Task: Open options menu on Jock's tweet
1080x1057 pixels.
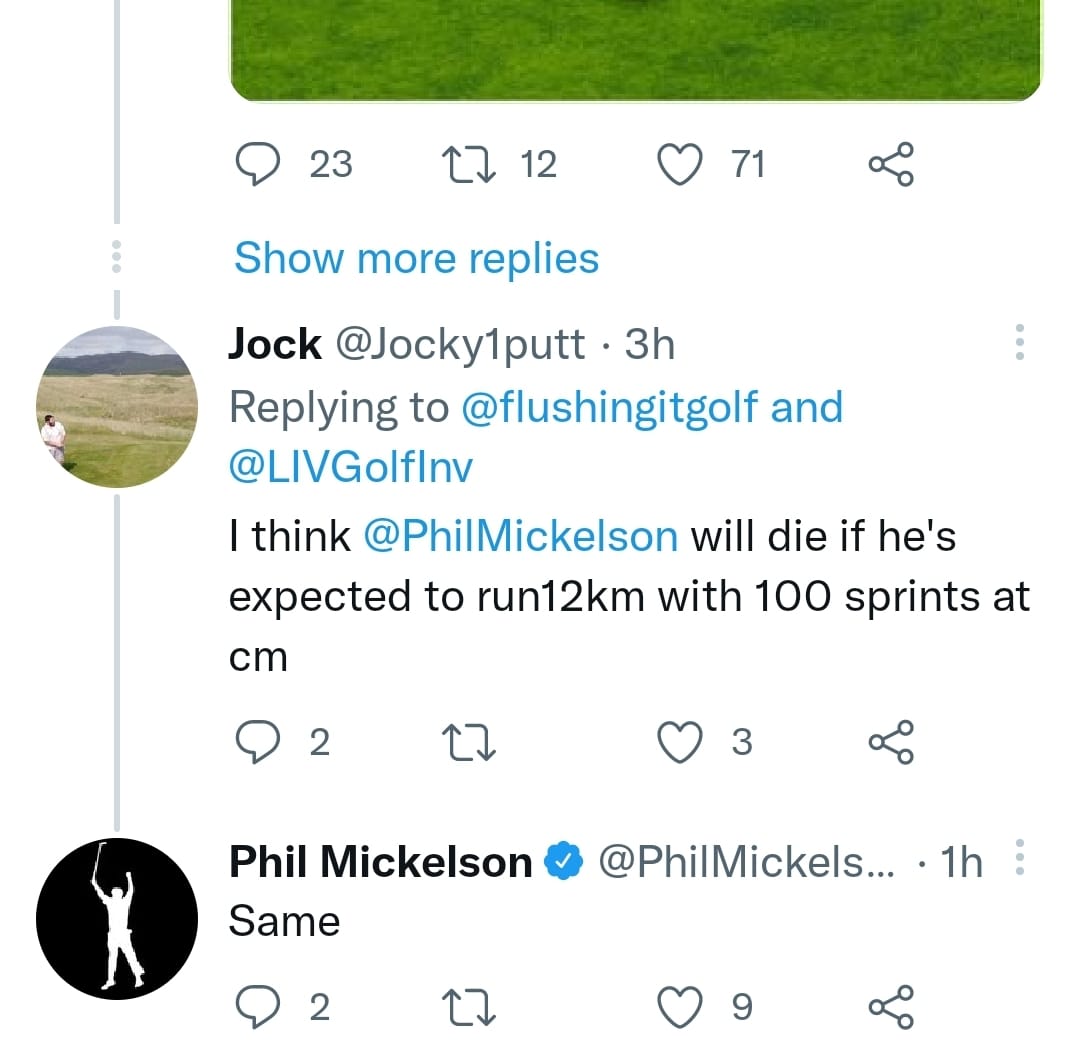Action: point(1020,342)
